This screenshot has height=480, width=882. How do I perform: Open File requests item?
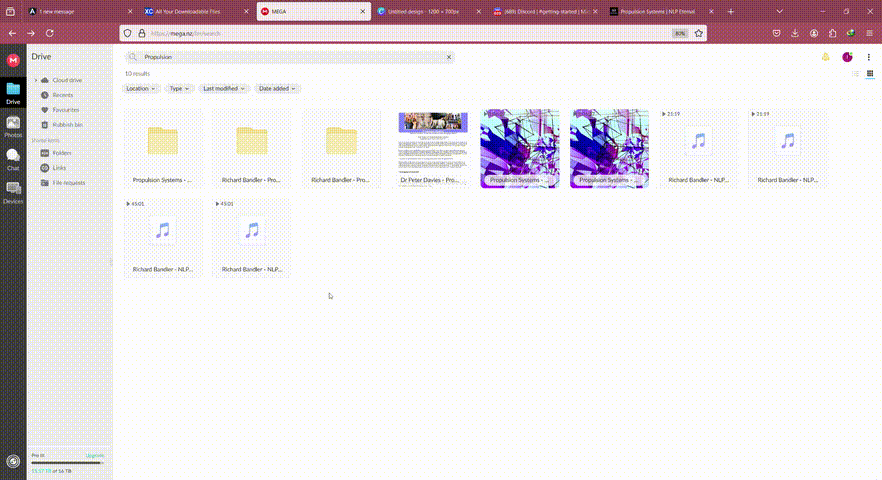68,183
